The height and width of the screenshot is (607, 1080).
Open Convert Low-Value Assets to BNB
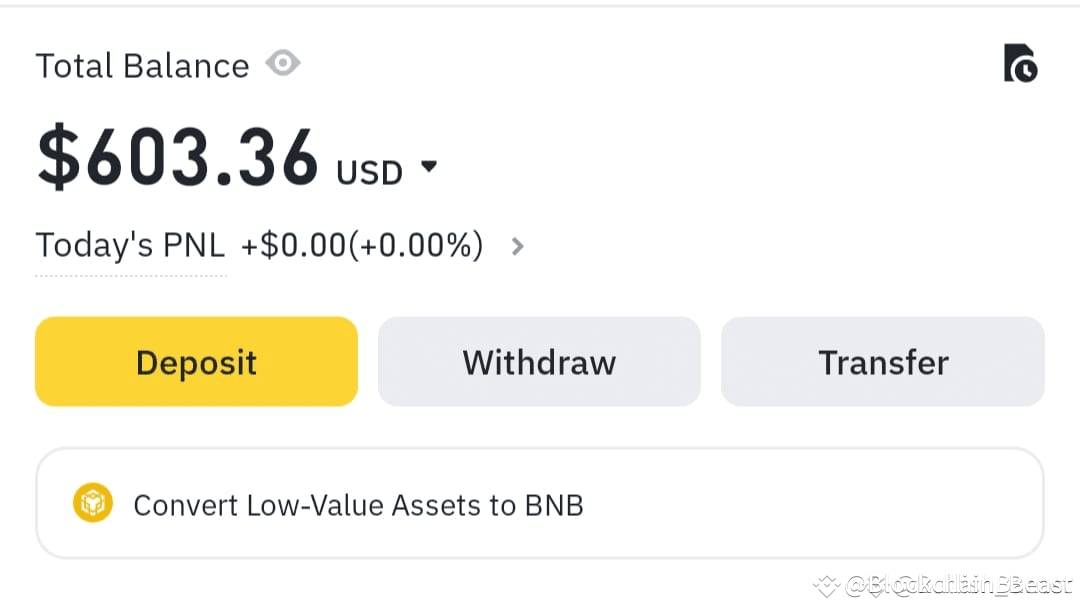[358, 505]
